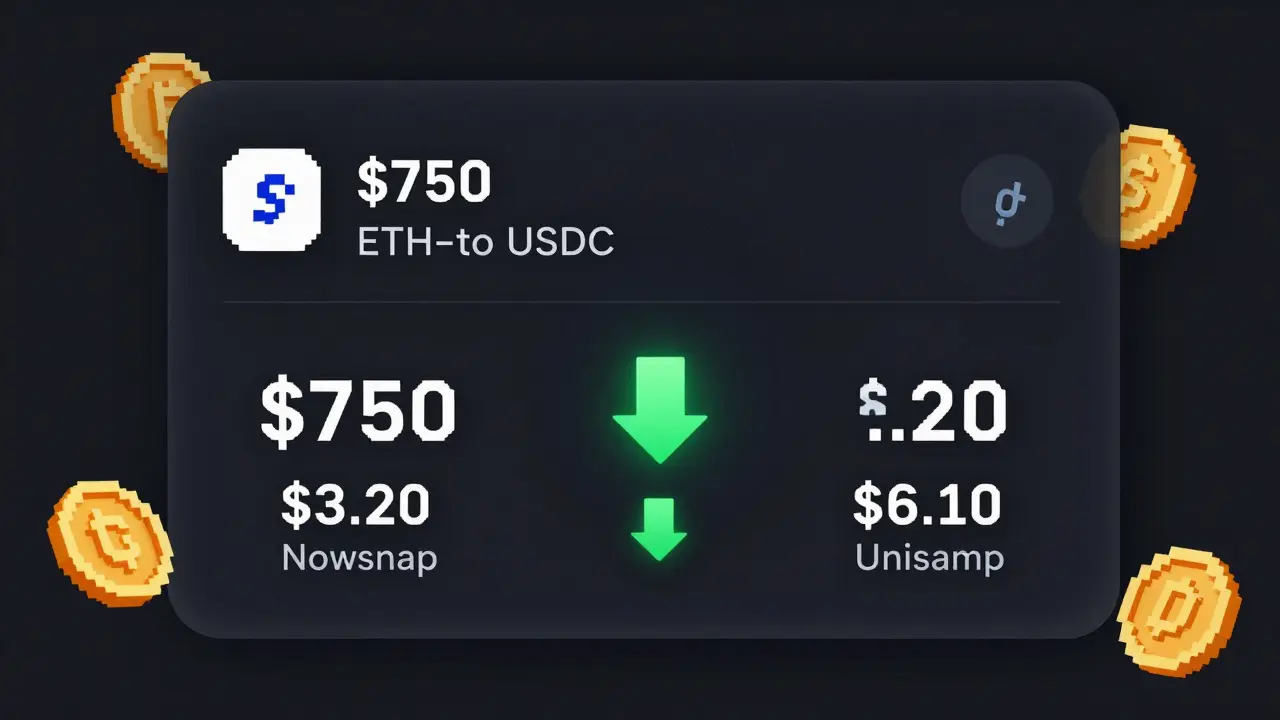Open the Unisamp label
The width and height of the screenshot is (1280, 720).
[x=929, y=557]
